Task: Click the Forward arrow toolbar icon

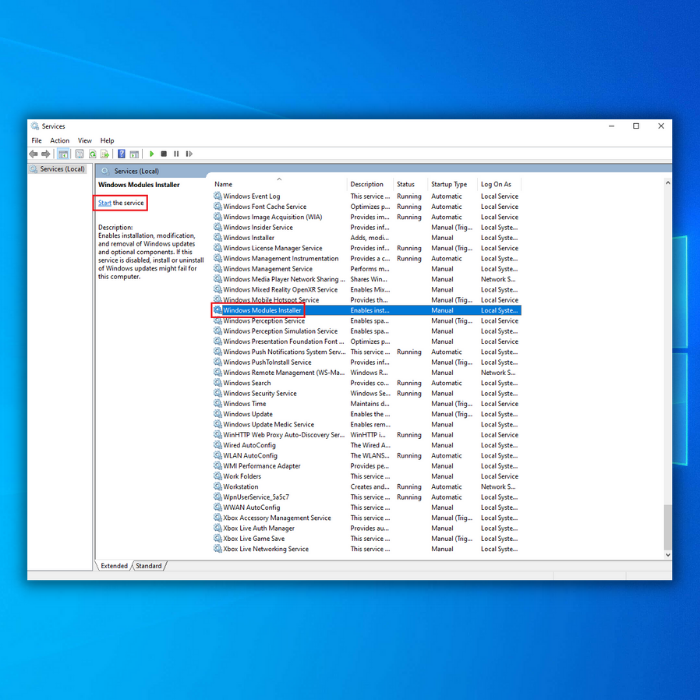Action: tap(46, 154)
